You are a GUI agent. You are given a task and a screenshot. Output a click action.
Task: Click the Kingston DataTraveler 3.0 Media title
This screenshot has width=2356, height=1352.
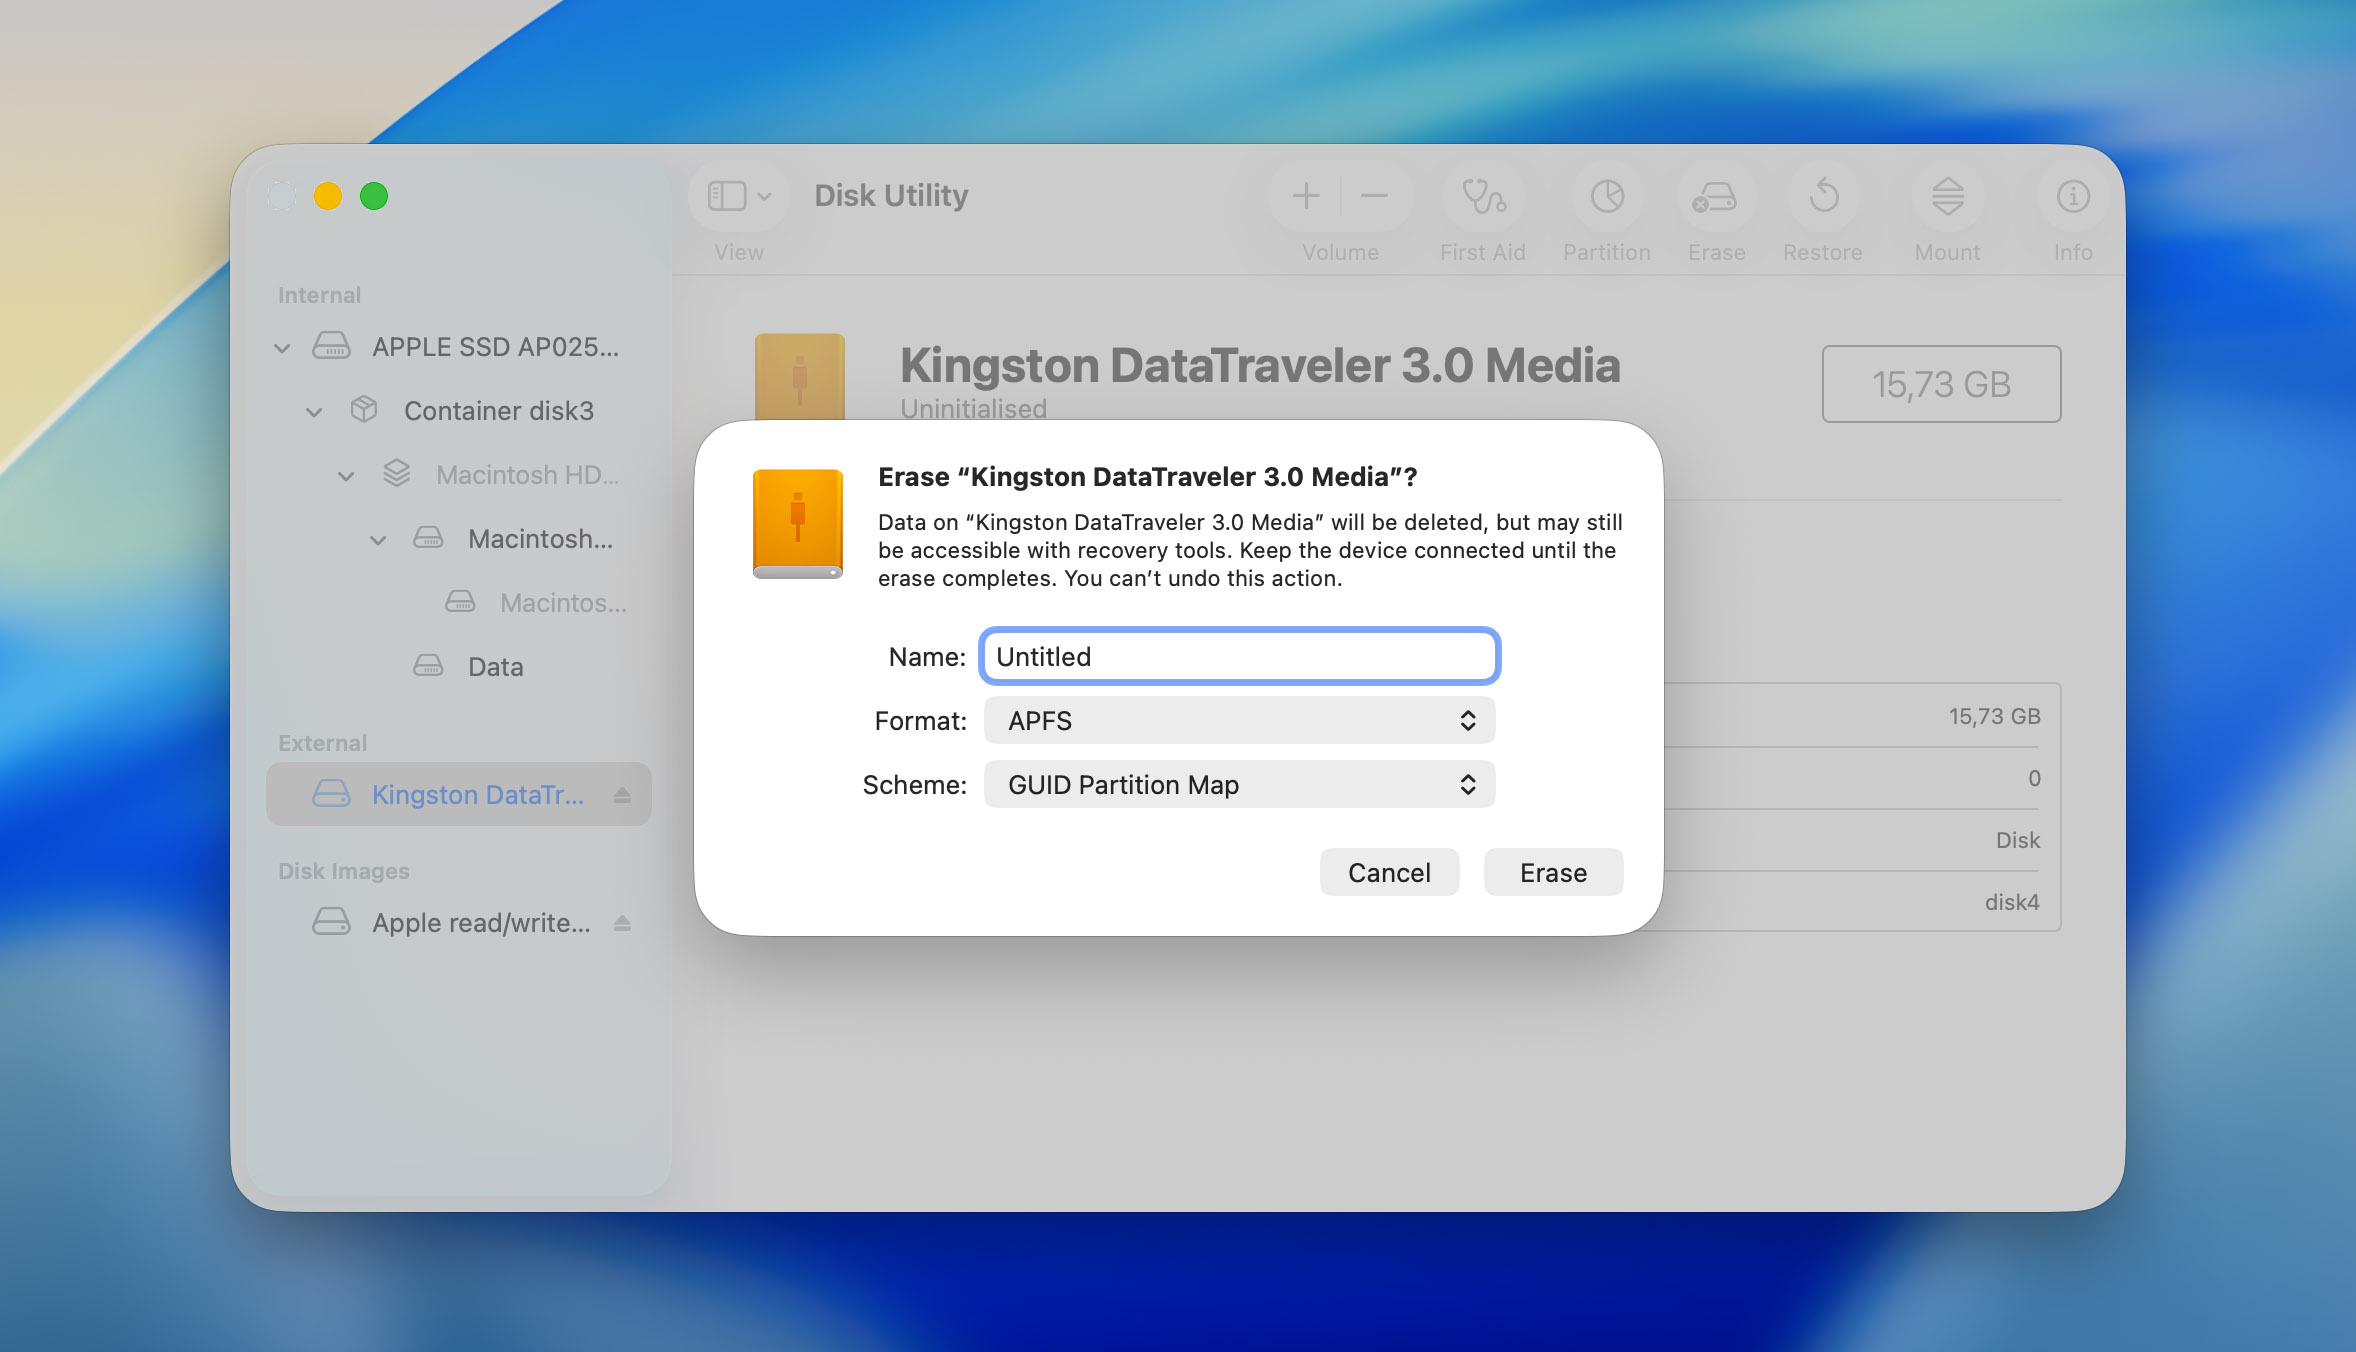click(1260, 366)
